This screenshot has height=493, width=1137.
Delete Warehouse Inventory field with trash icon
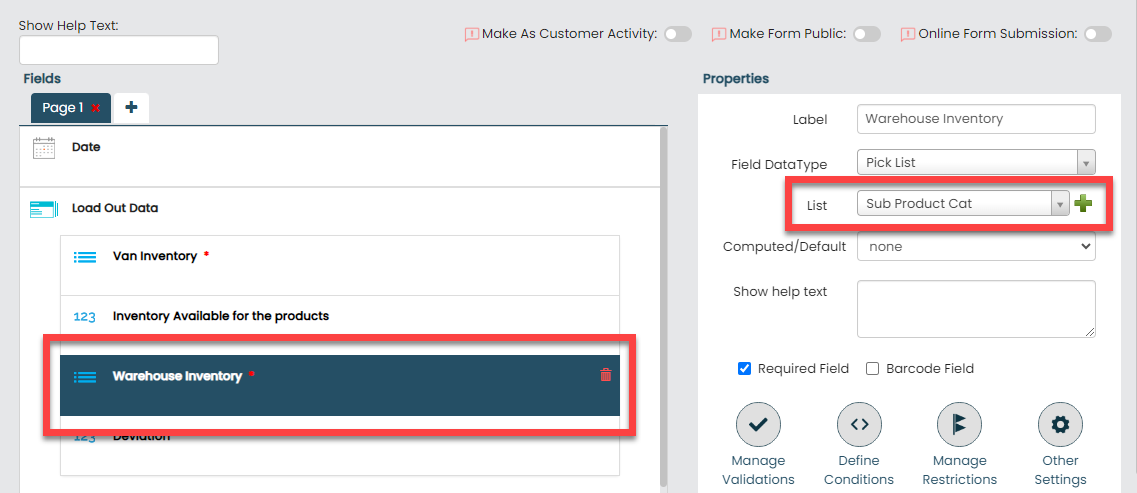coord(605,375)
